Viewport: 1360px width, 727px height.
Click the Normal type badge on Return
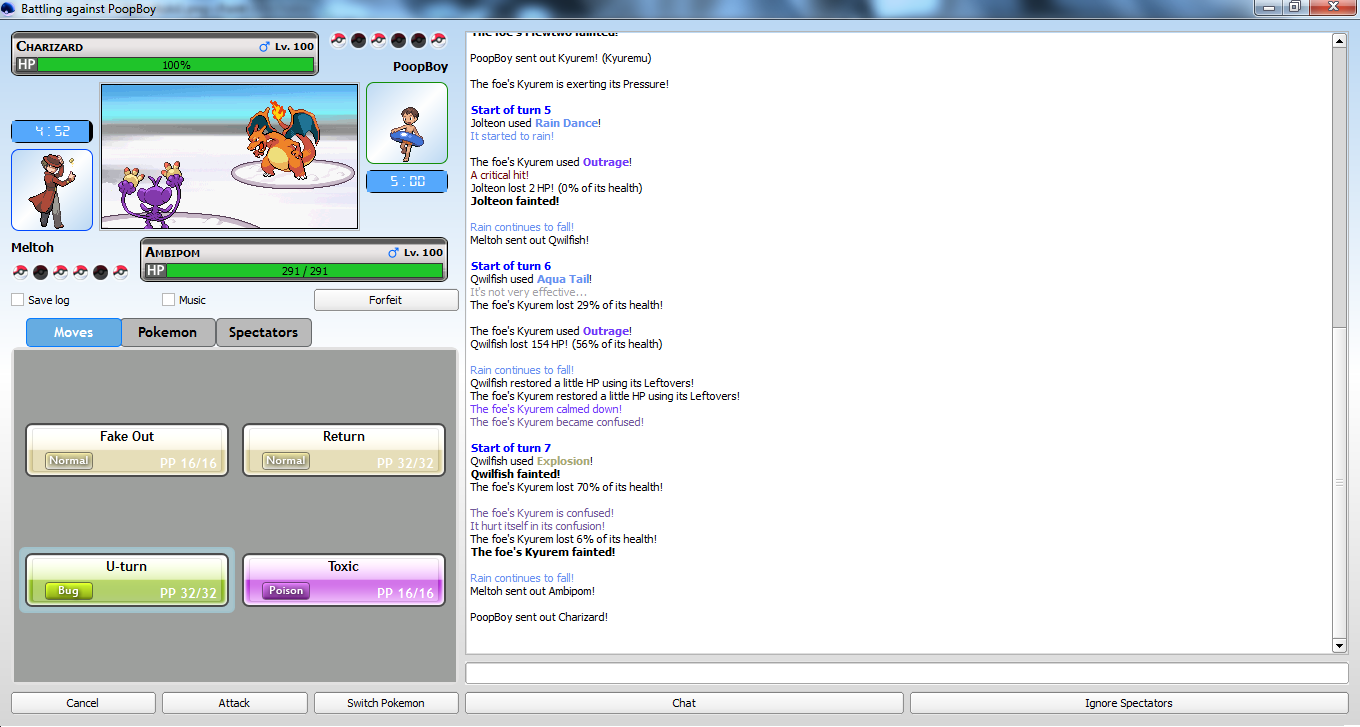[286, 461]
